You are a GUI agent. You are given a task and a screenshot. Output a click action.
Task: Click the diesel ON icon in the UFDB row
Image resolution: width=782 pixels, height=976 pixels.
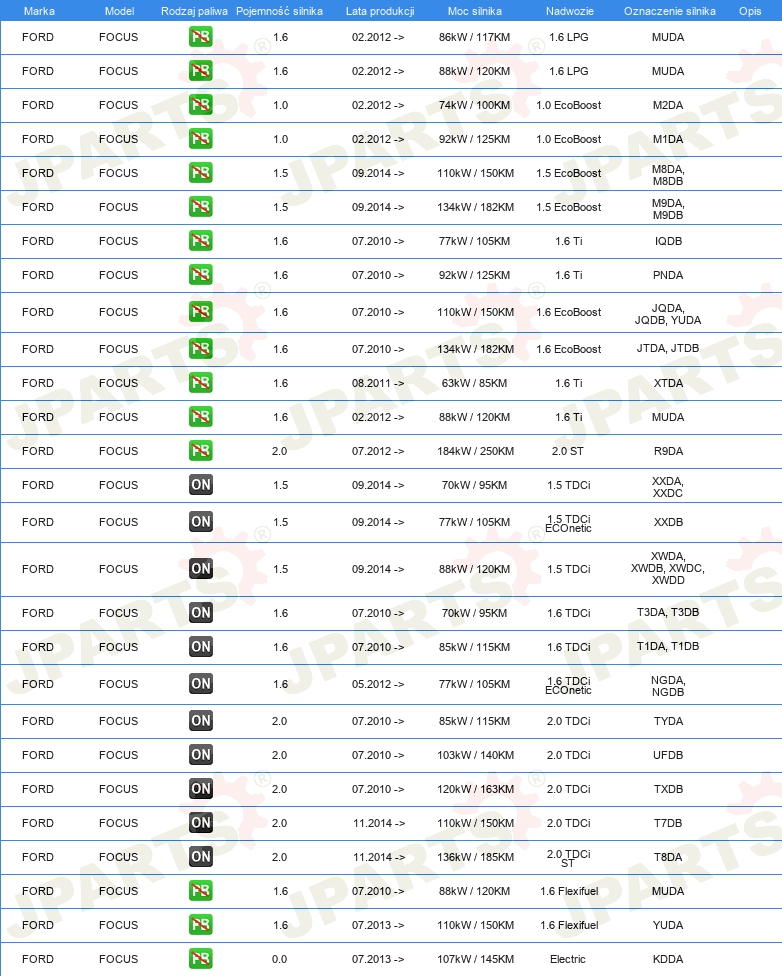tap(200, 754)
